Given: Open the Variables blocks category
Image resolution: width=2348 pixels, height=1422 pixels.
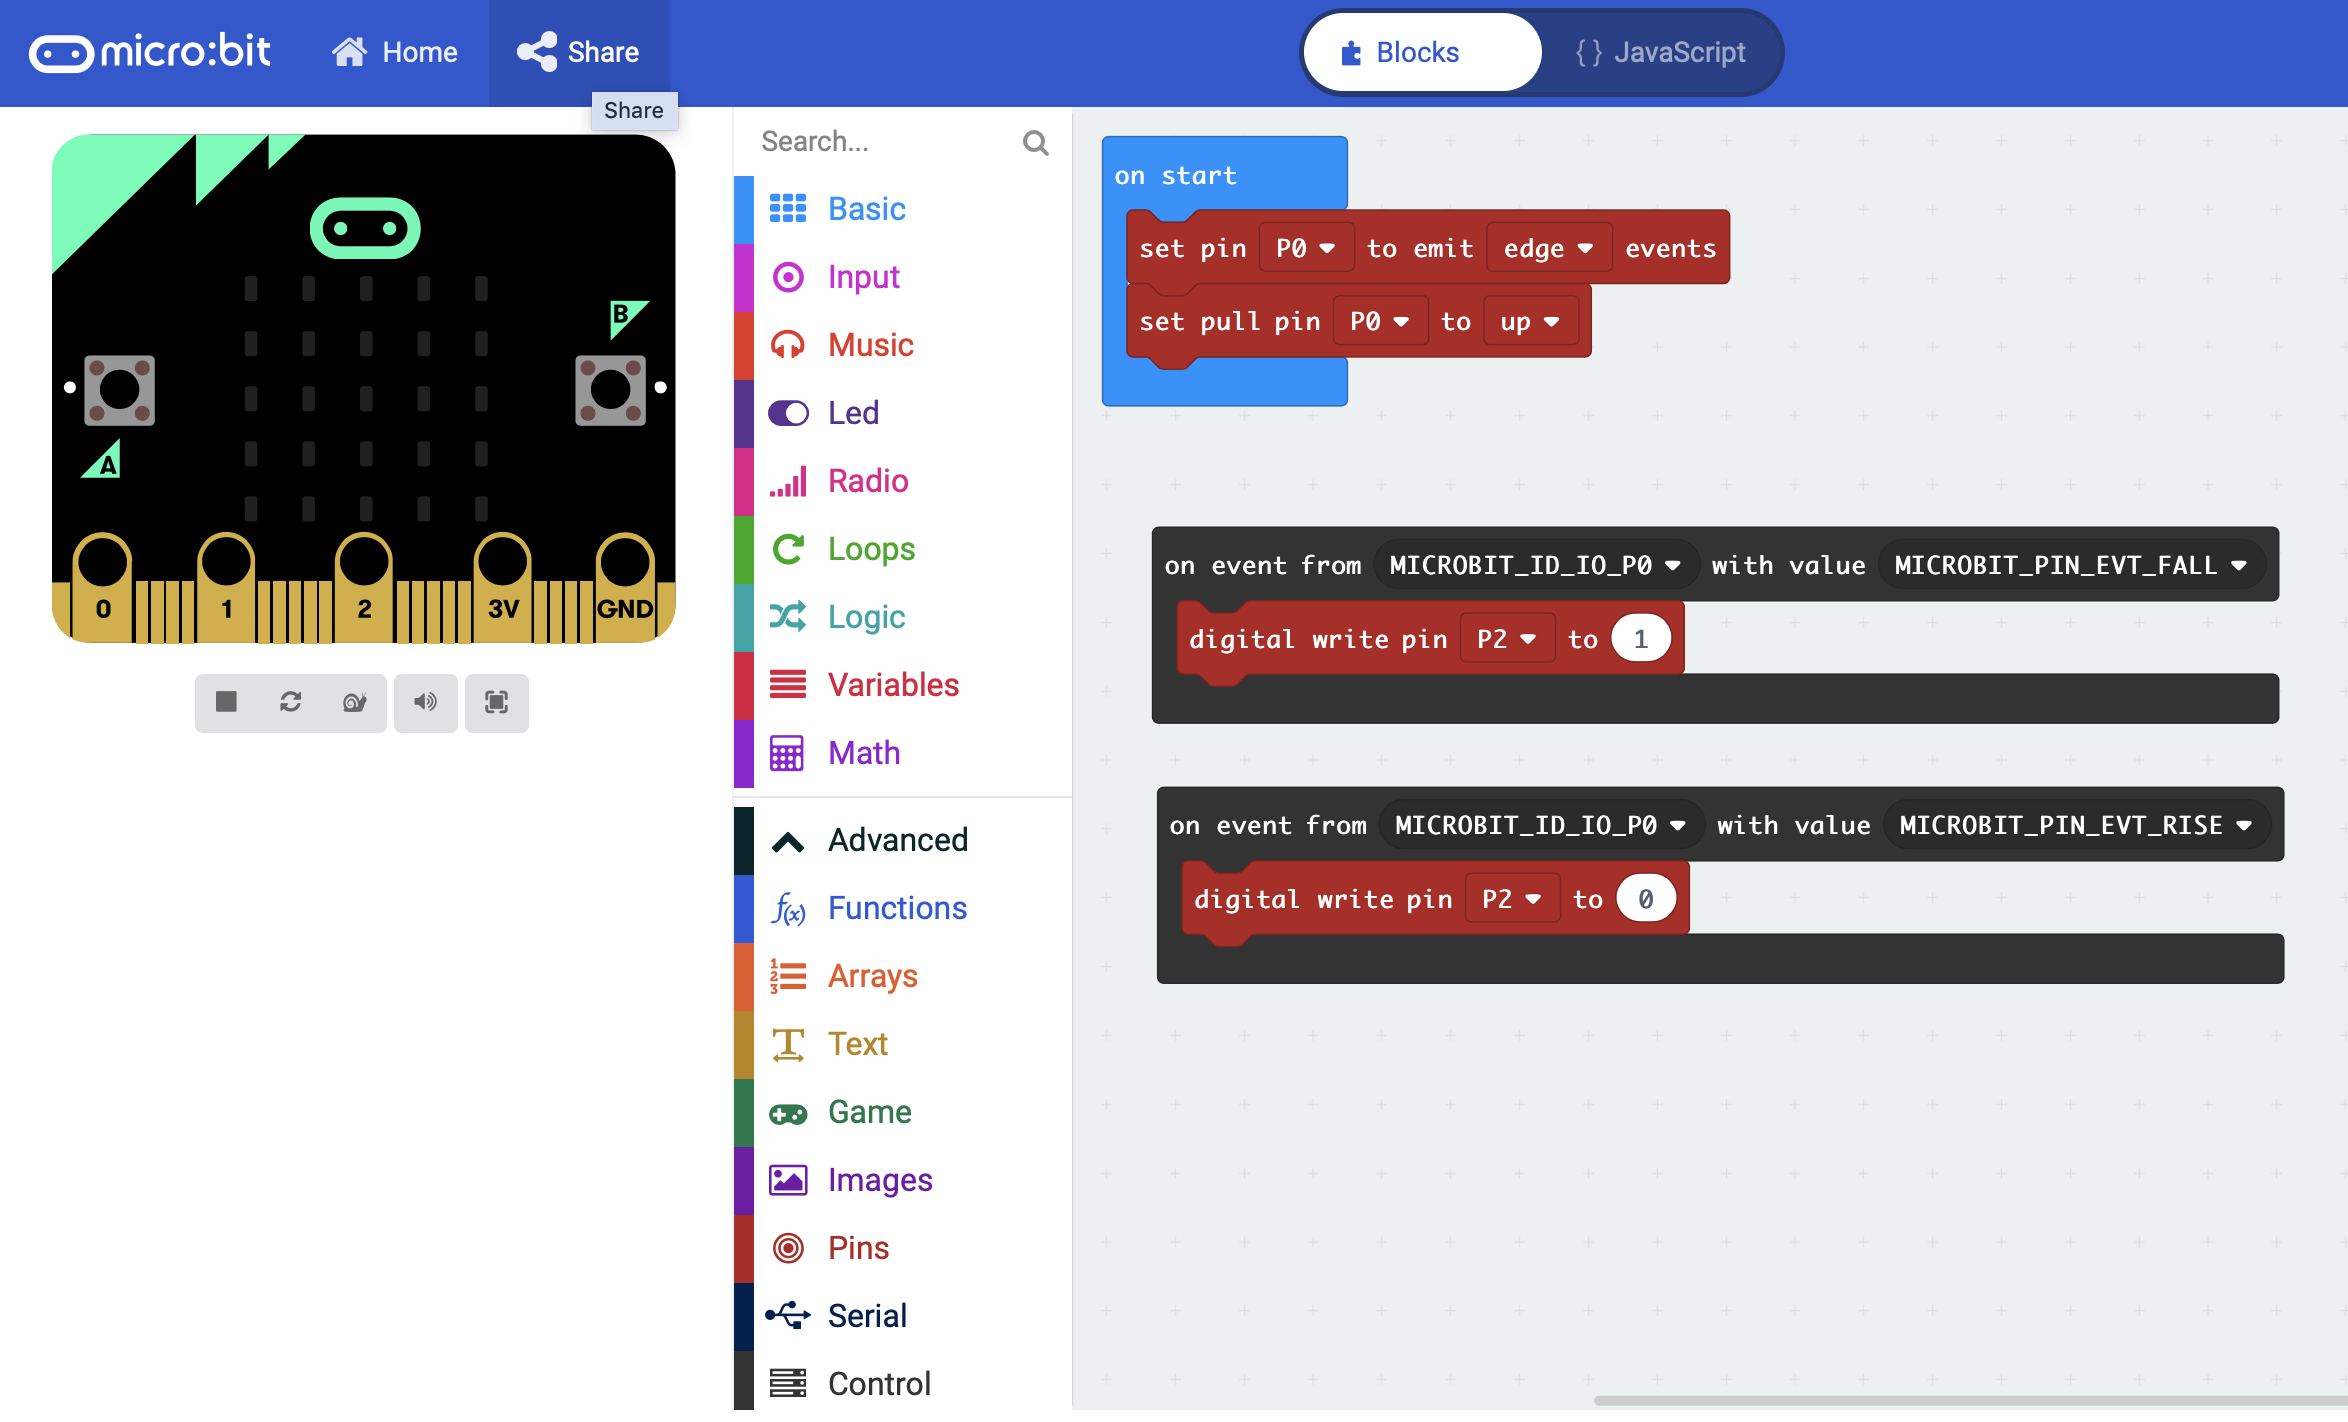Looking at the screenshot, I should click(892, 685).
